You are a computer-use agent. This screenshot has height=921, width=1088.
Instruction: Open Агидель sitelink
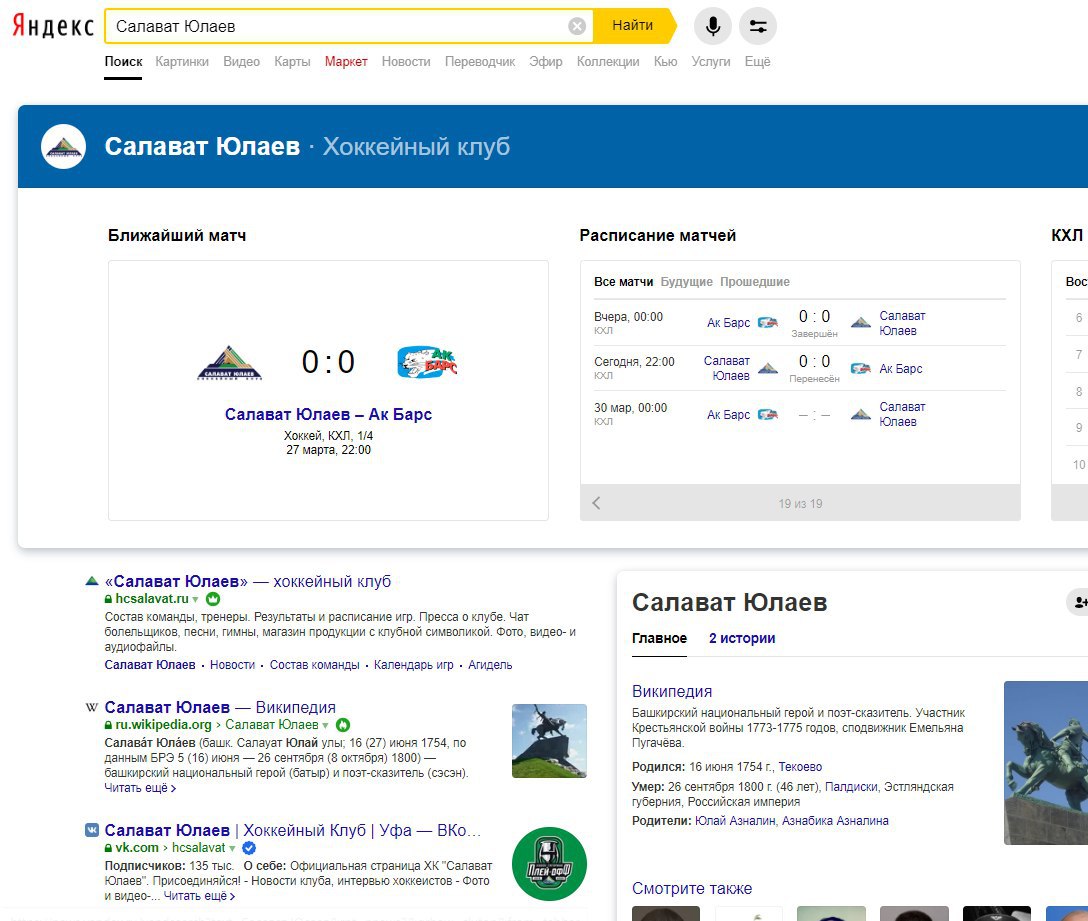490,665
